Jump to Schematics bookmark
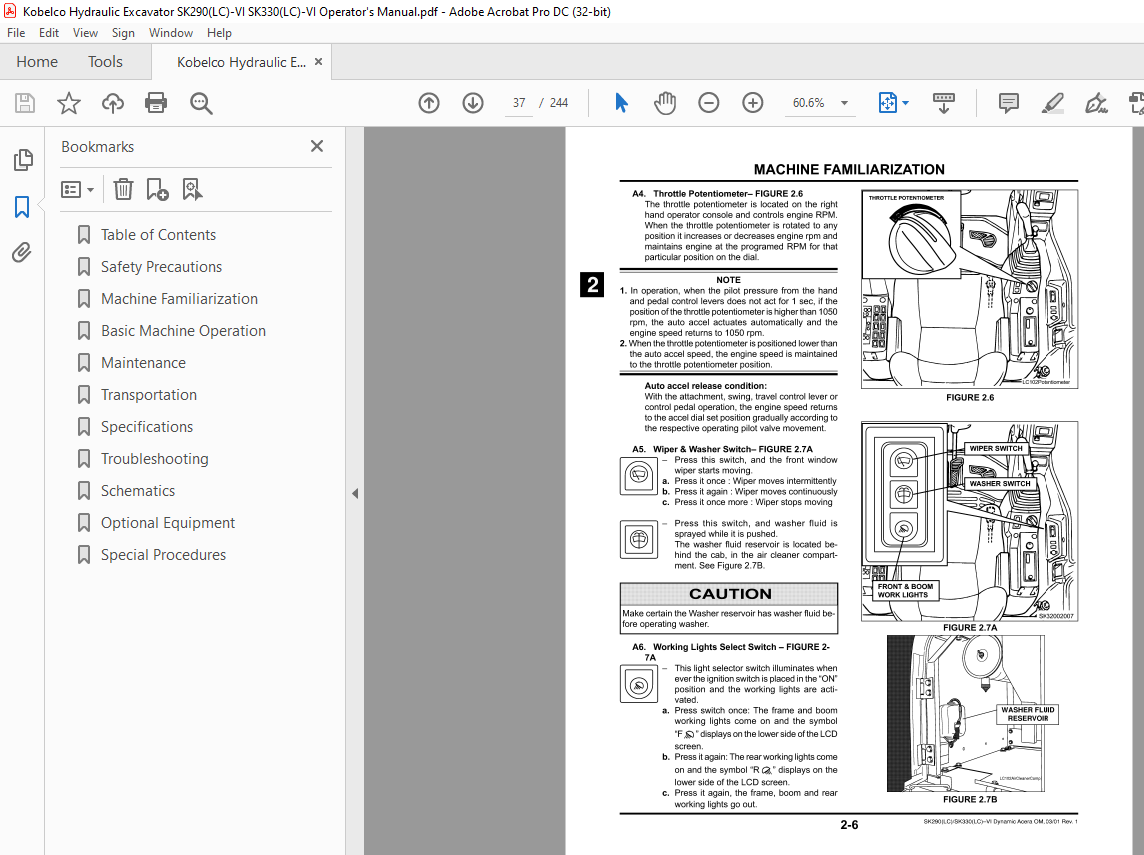The height and width of the screenshot is (855, 1144). click(x=138, y=492)
